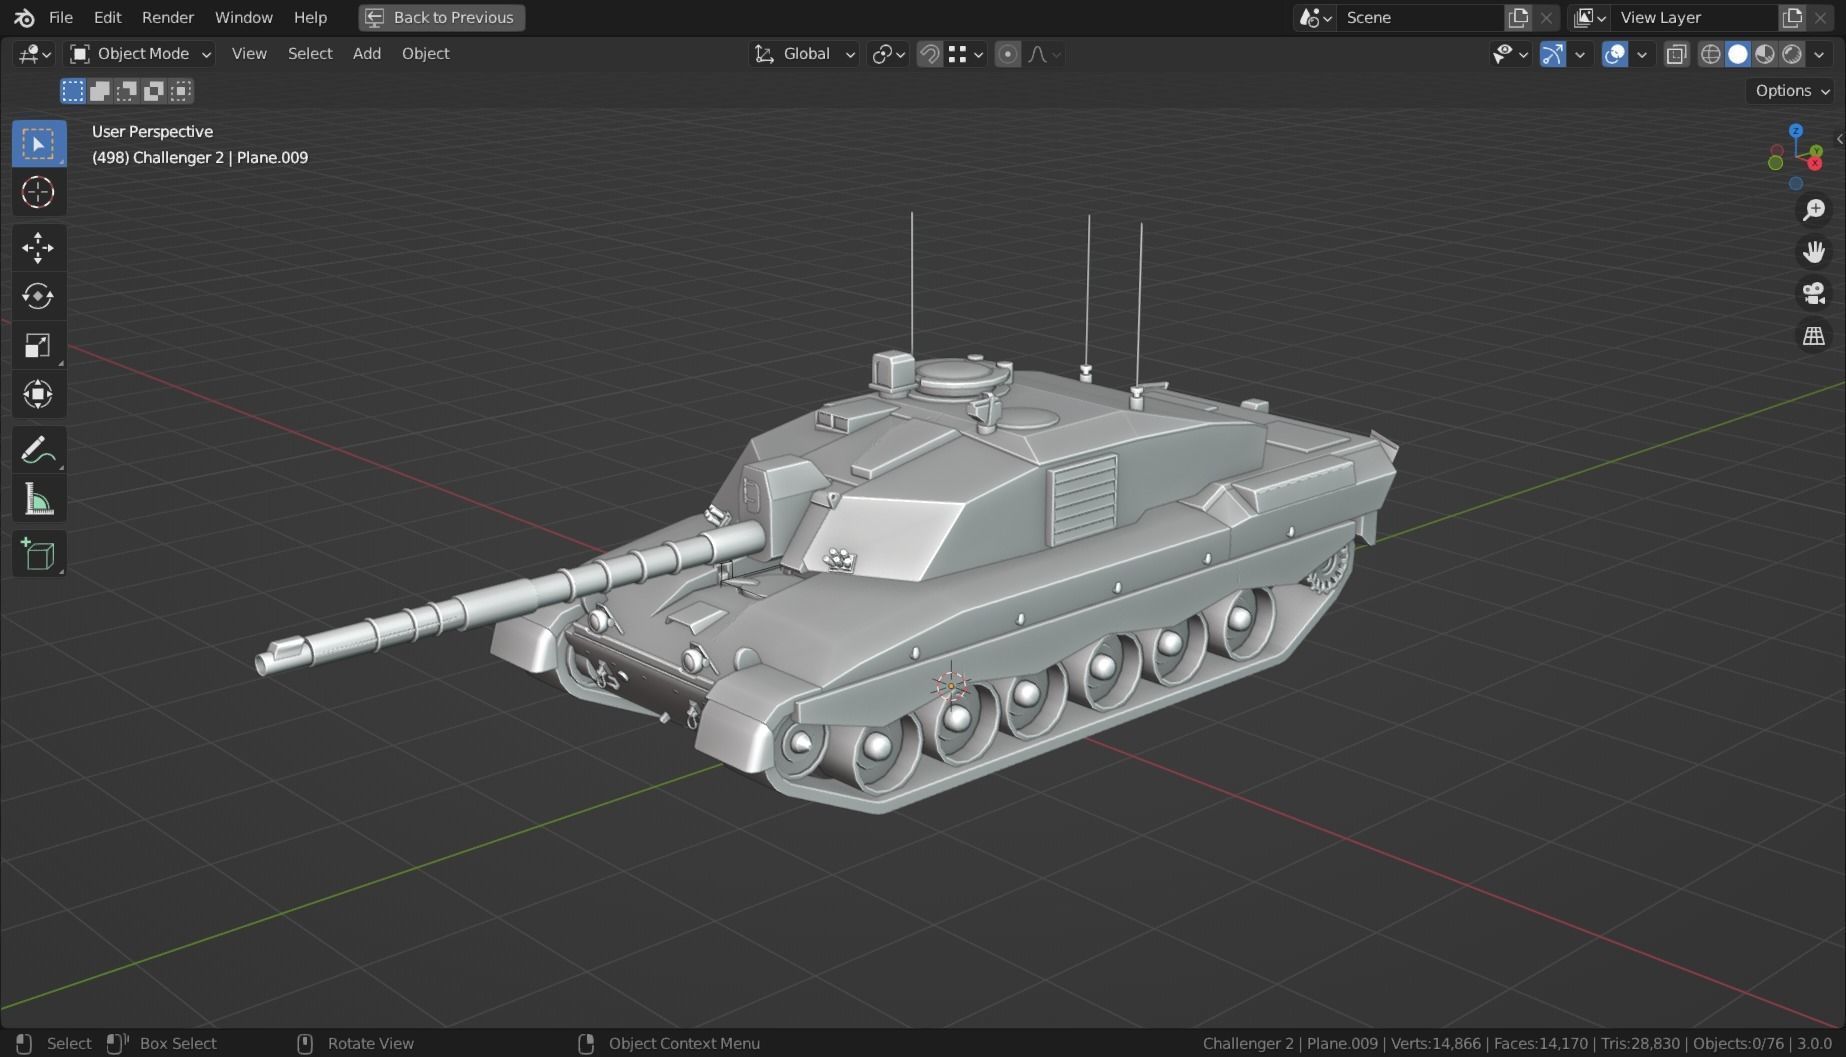Select the Transform tool
Viewport: 1846px width, 1057px height.
click(x=38, y=394)
